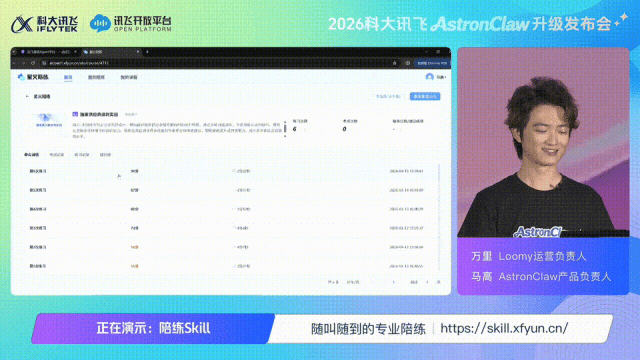Click the user avatar icon top right

tap(429, 77)
